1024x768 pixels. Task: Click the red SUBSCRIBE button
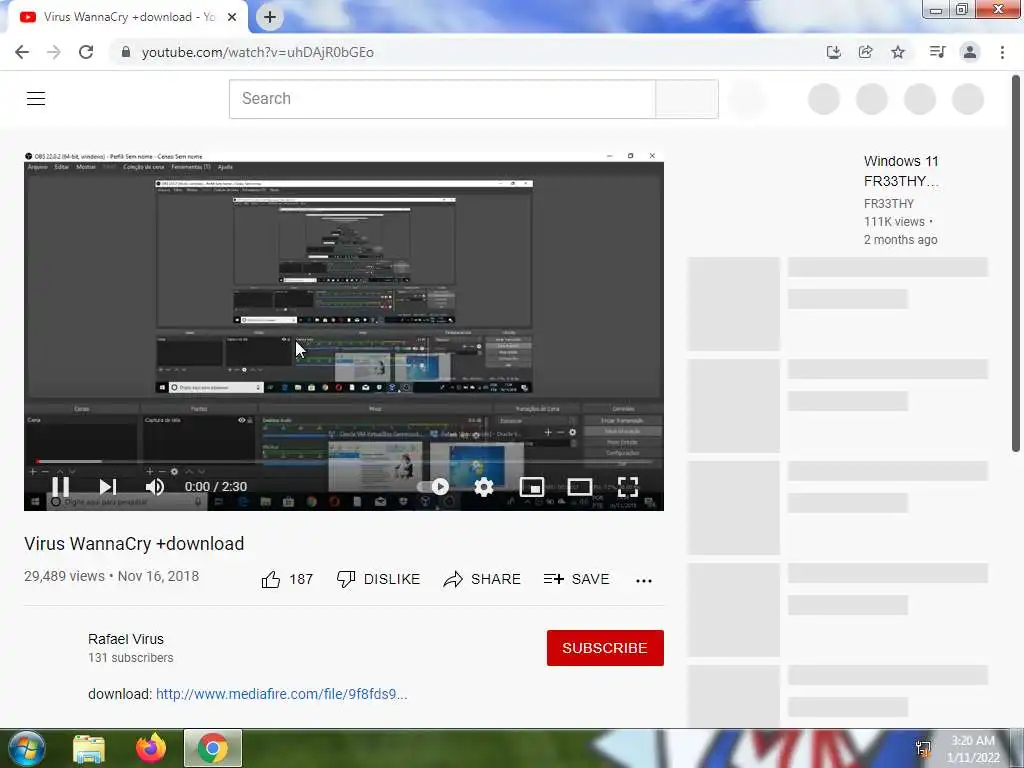pos(605,648)
